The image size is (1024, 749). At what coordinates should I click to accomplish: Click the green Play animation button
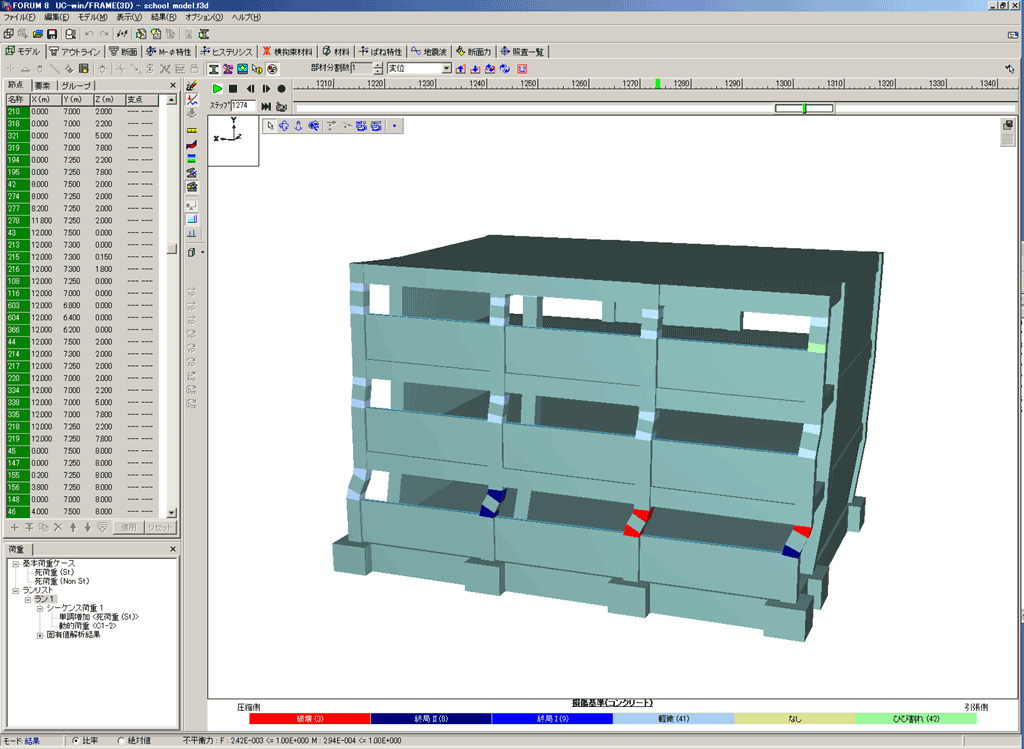coord(217,88)
